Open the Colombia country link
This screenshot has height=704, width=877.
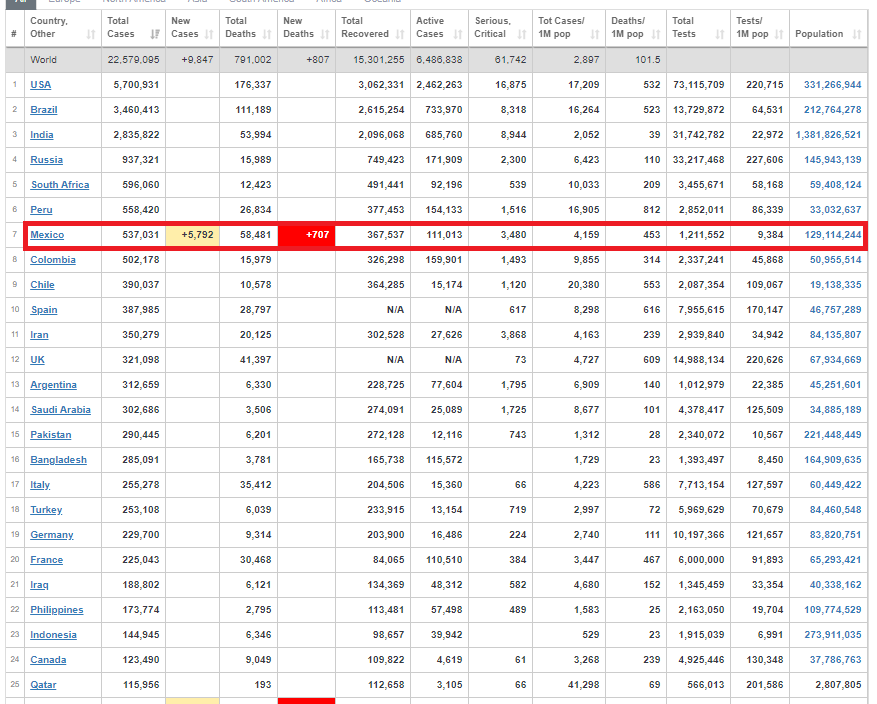53,260
